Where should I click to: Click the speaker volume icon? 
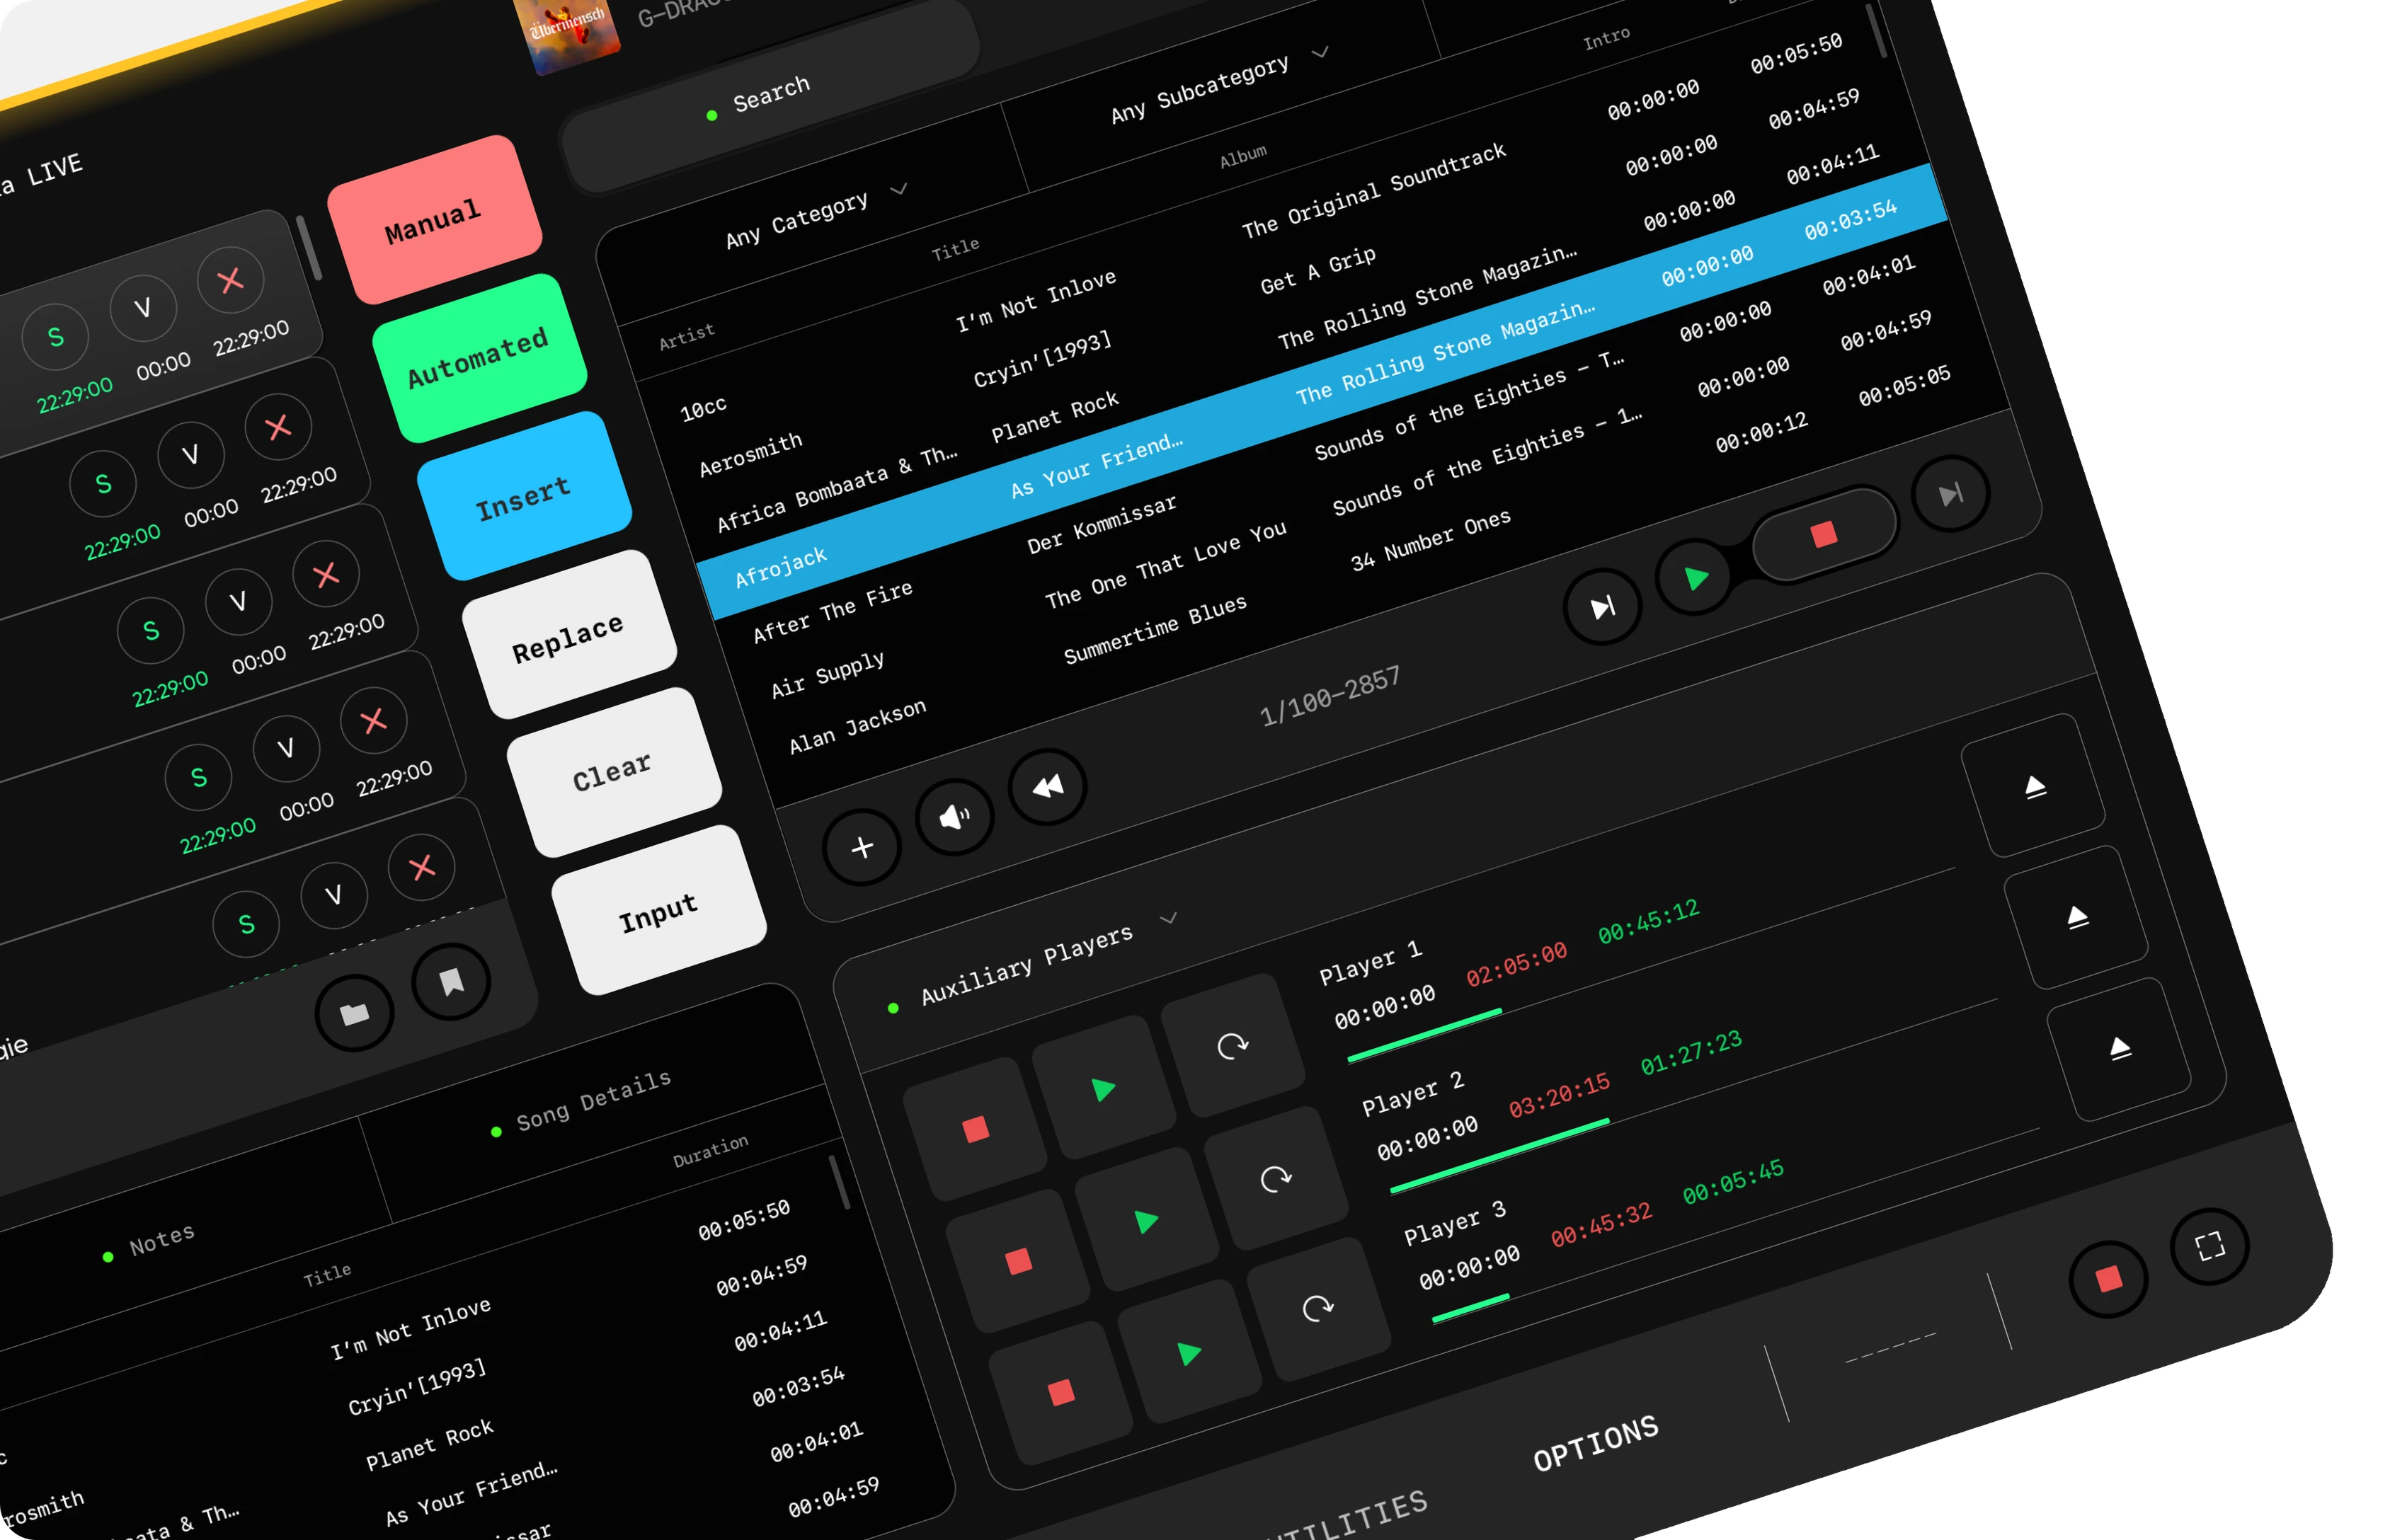(x=955, y=817)
